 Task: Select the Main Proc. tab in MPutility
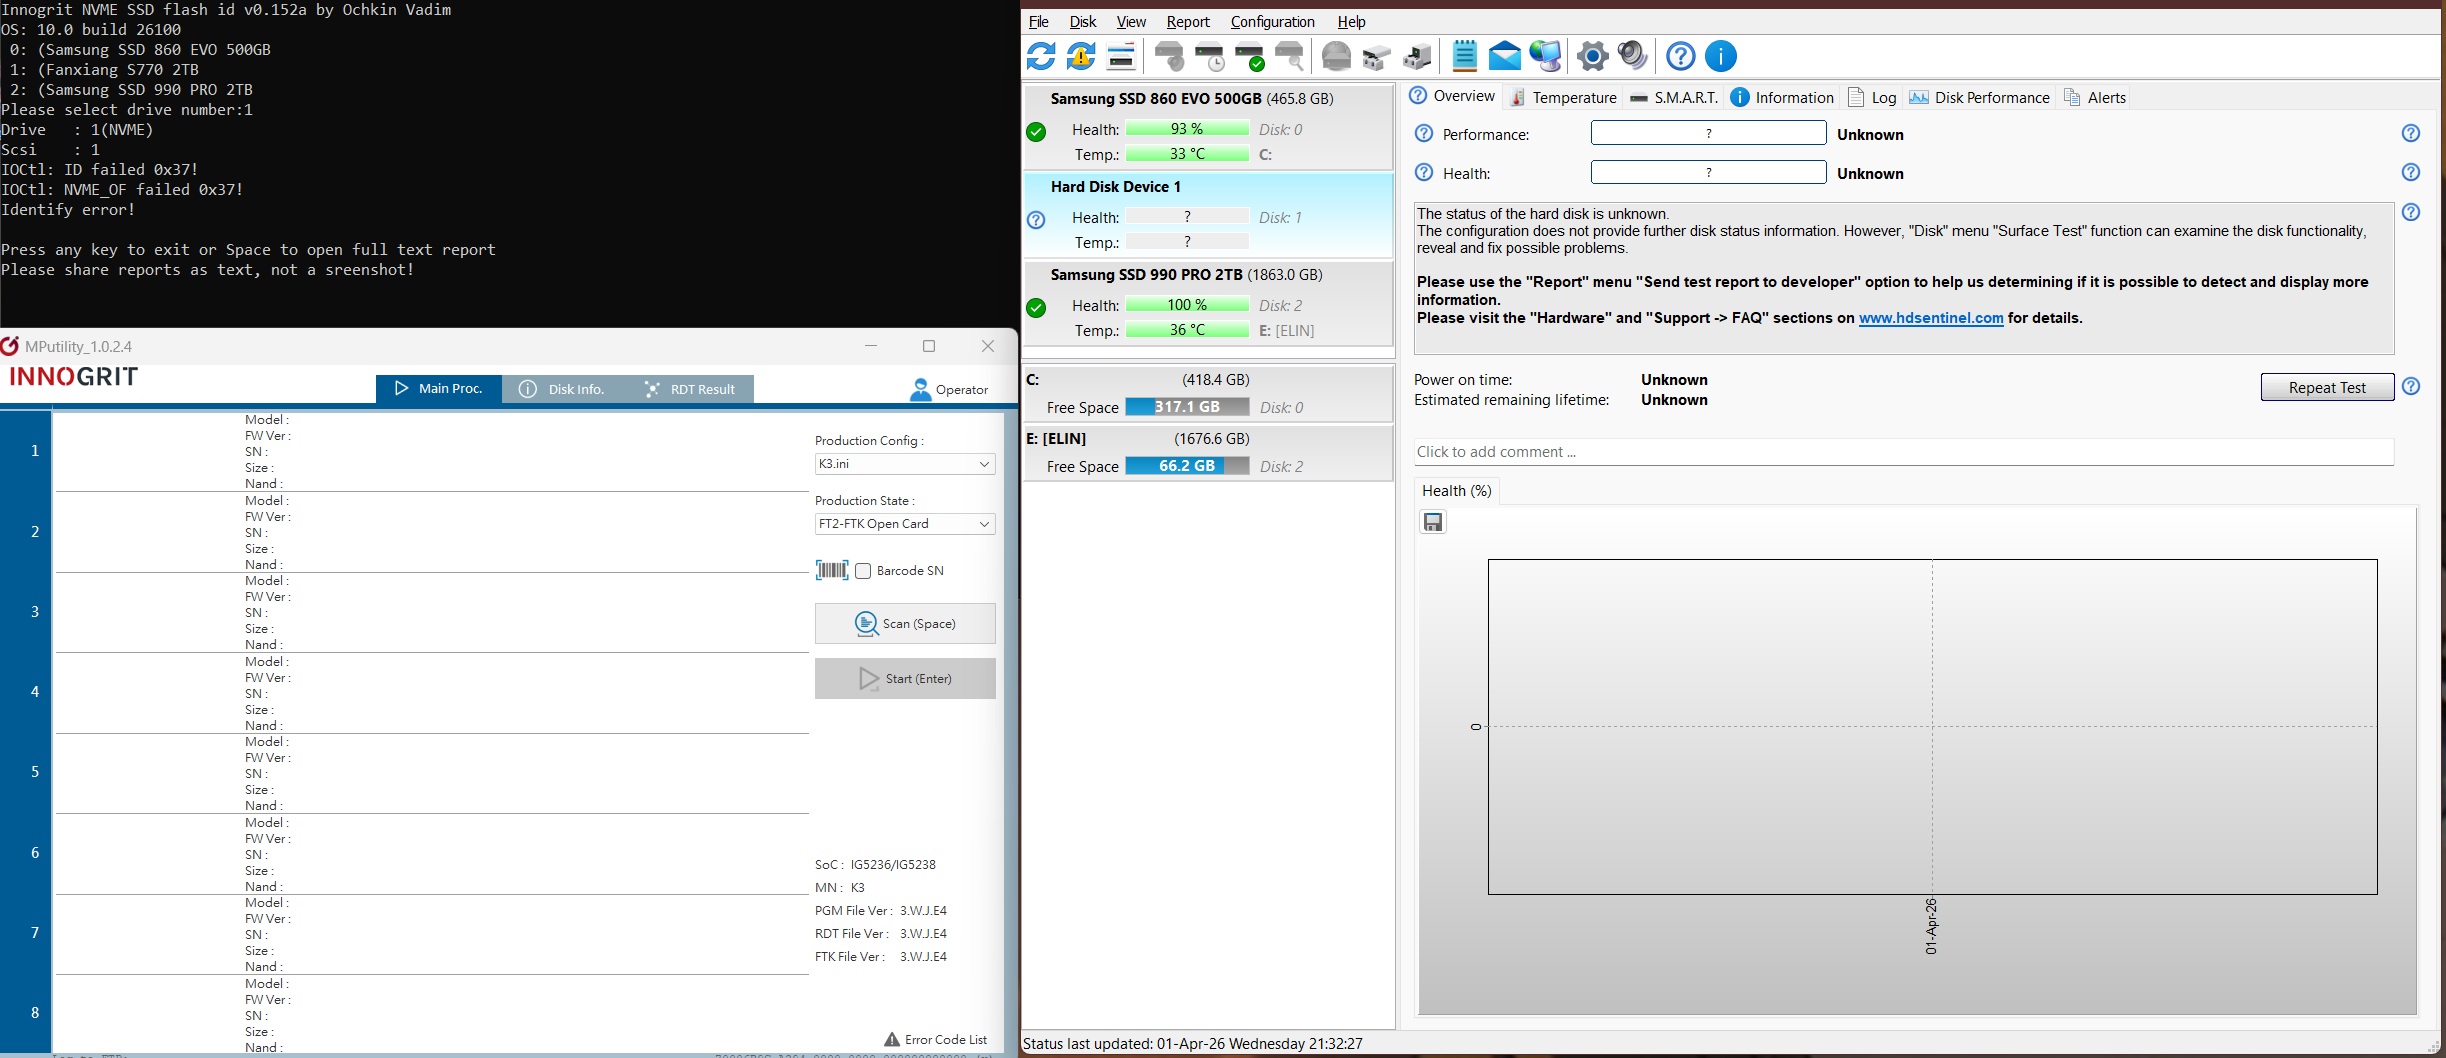[439, 389]
